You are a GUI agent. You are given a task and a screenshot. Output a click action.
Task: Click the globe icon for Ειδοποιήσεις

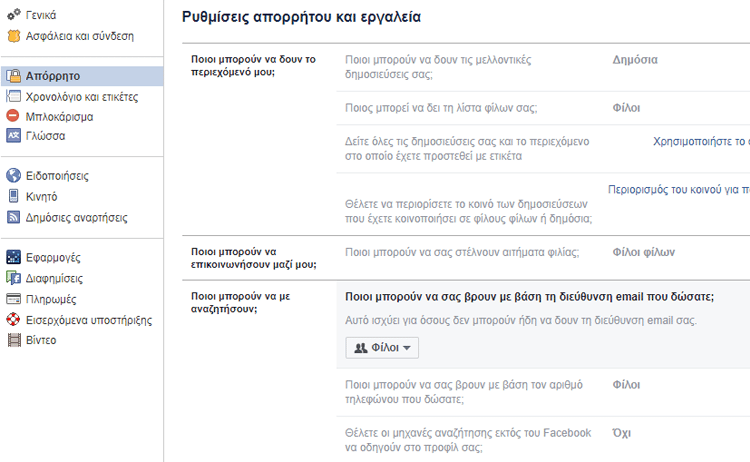tap(13, 176)
